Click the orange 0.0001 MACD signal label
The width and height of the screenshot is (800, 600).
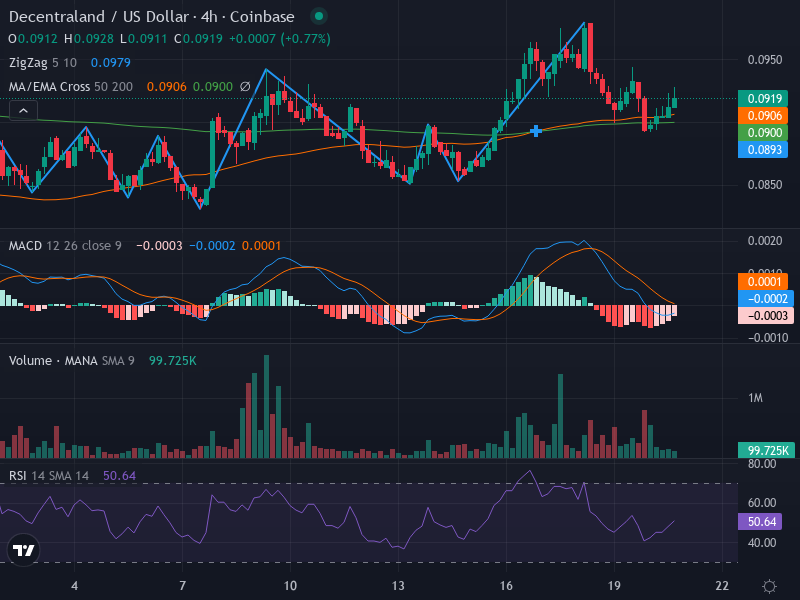(763, 282)
